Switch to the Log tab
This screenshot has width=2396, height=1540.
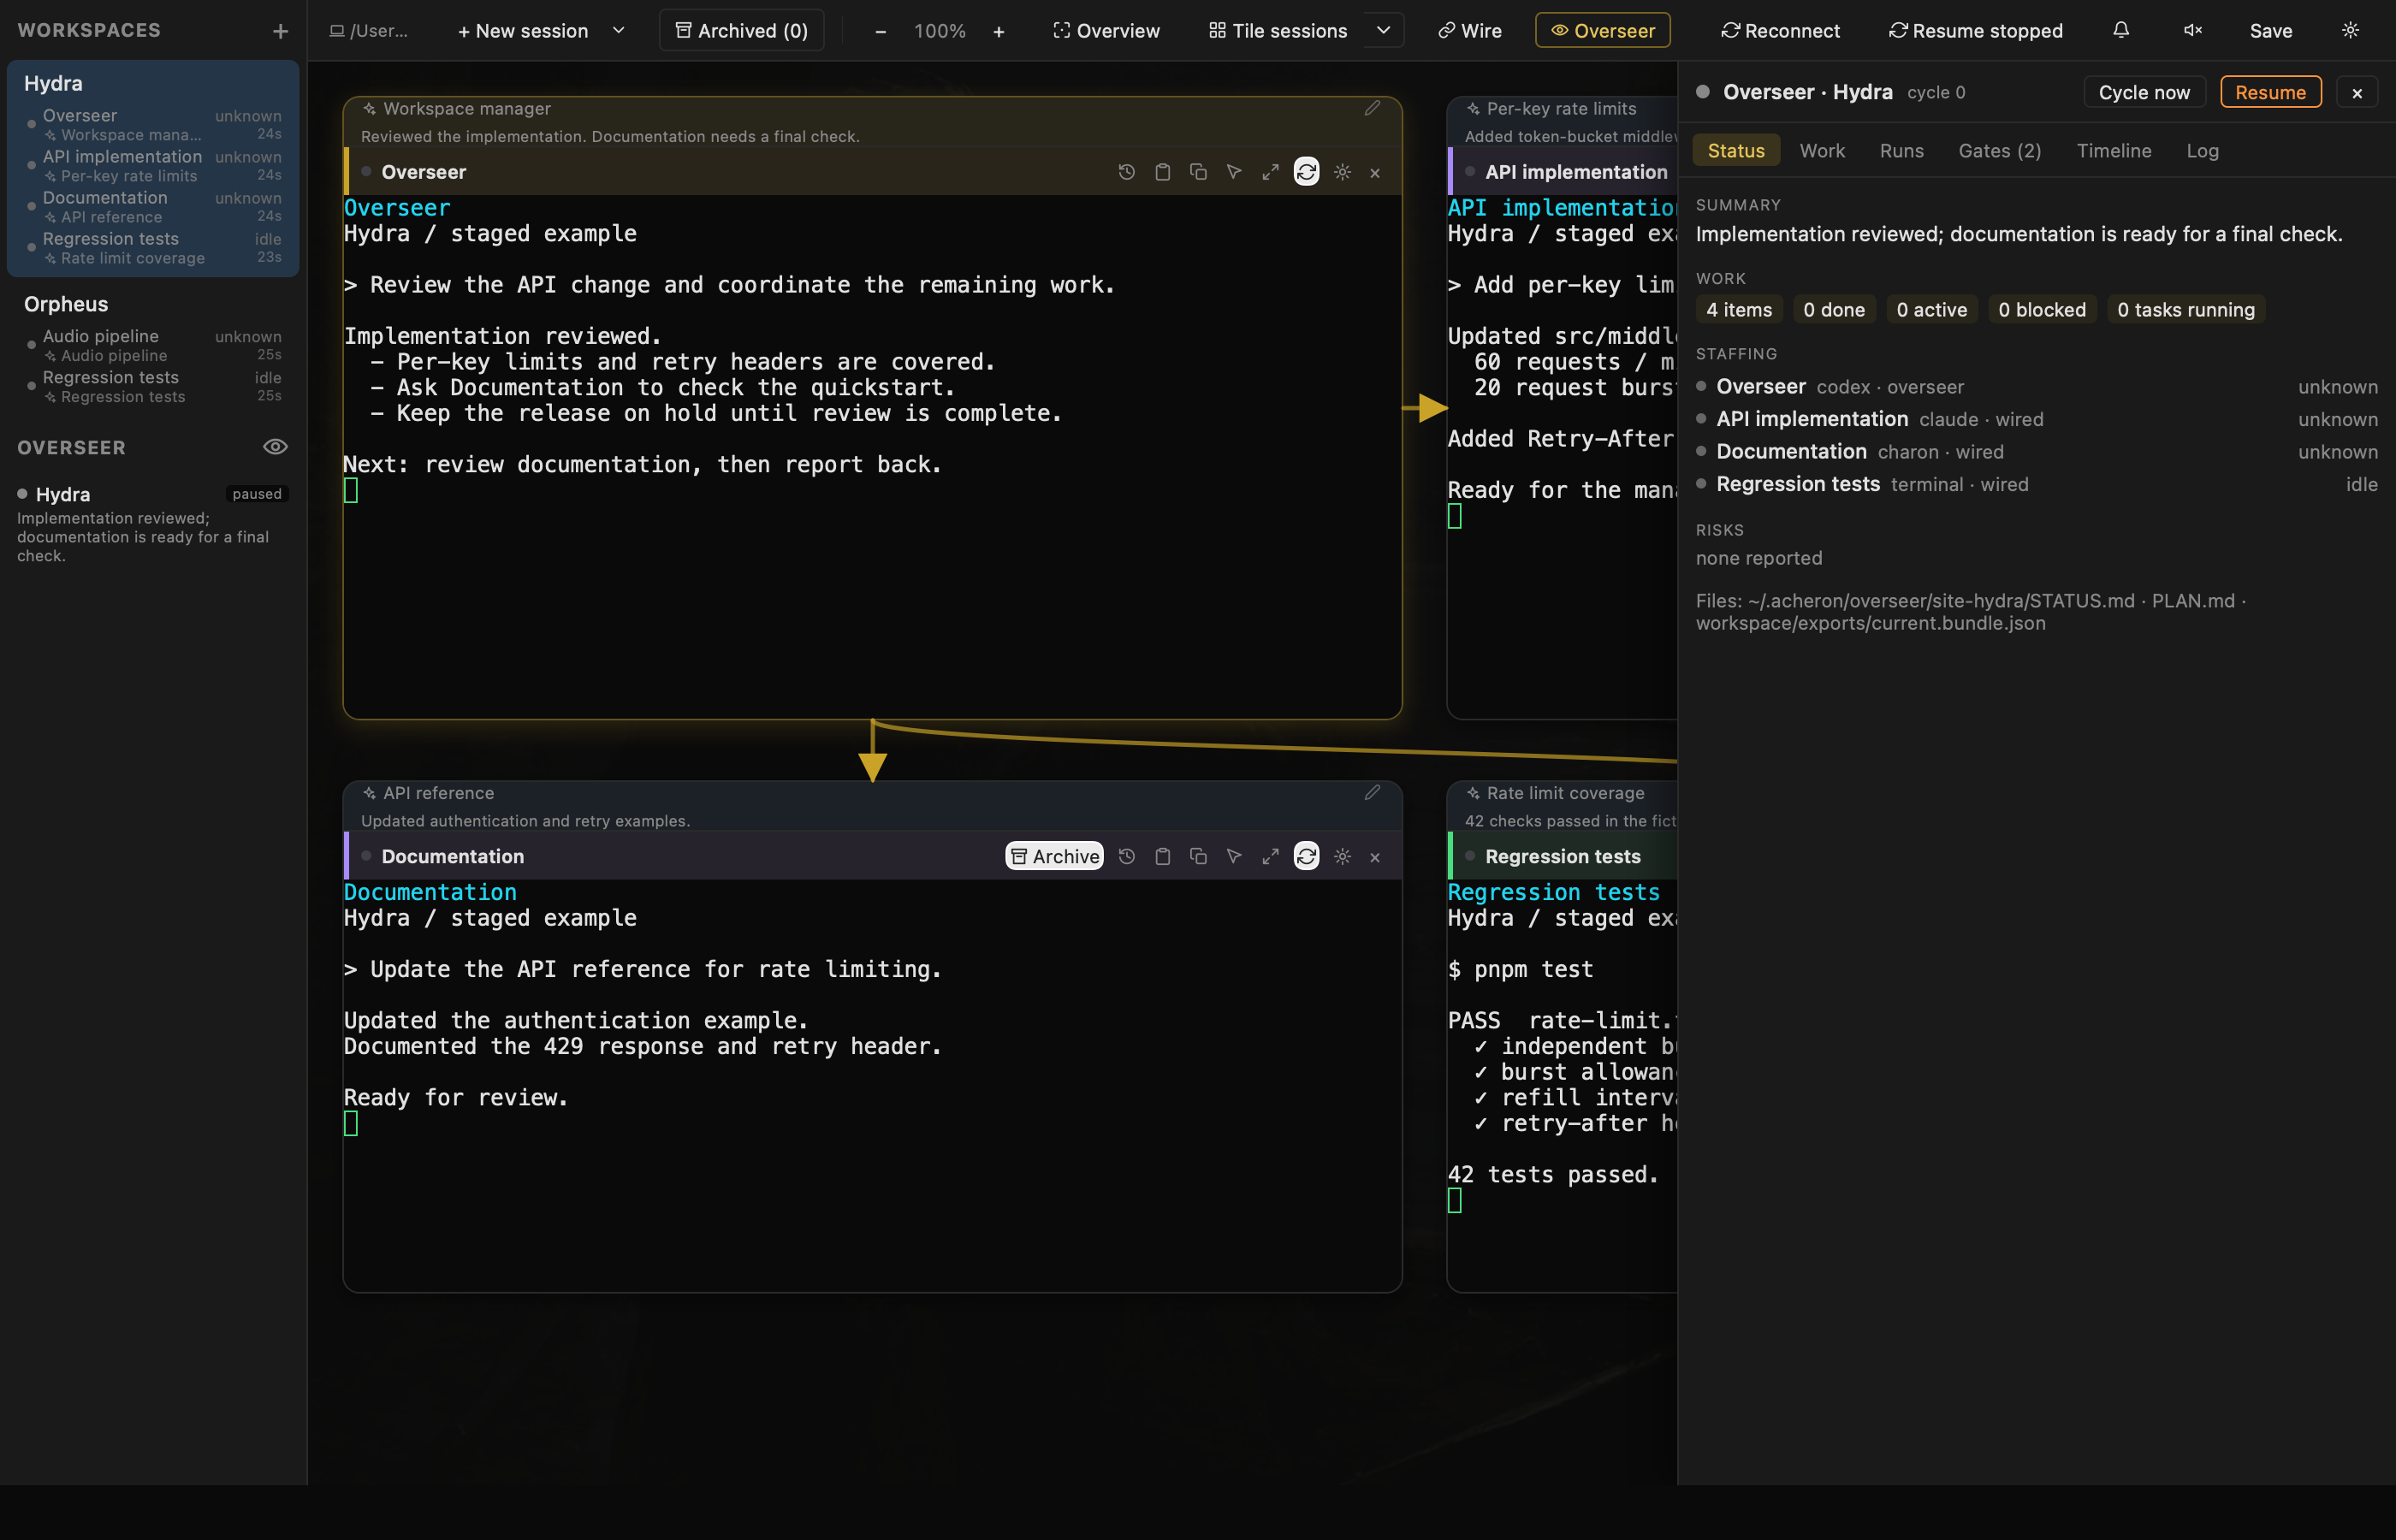click(2202, 150)
